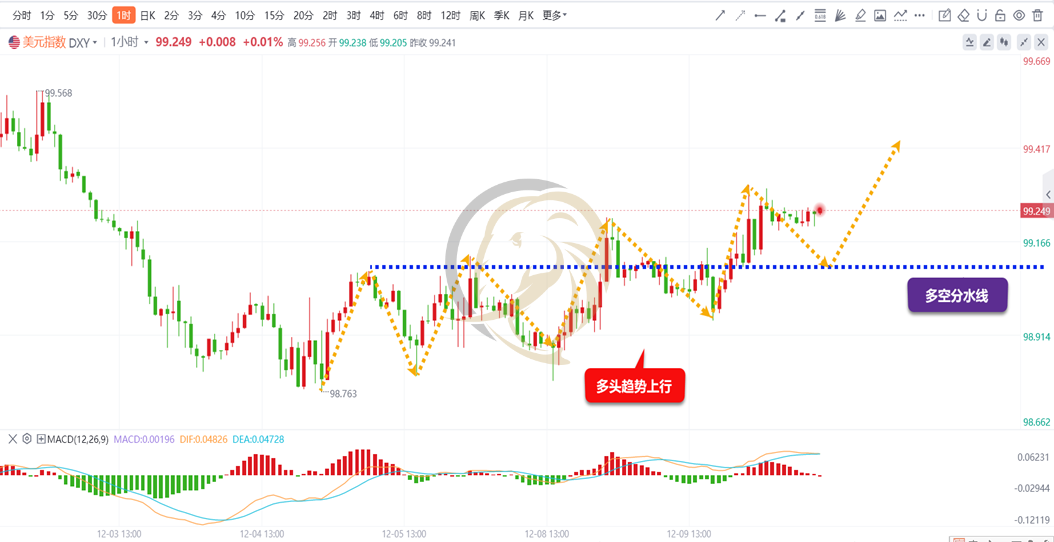
Task: Switch to the 12时 timeframe
Action: point(450,15)
